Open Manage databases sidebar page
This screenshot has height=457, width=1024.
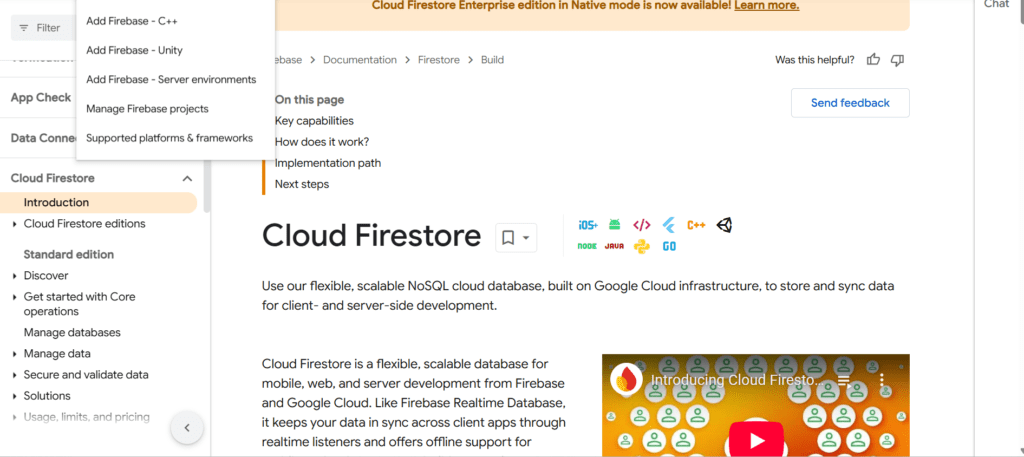pos(72,333)
